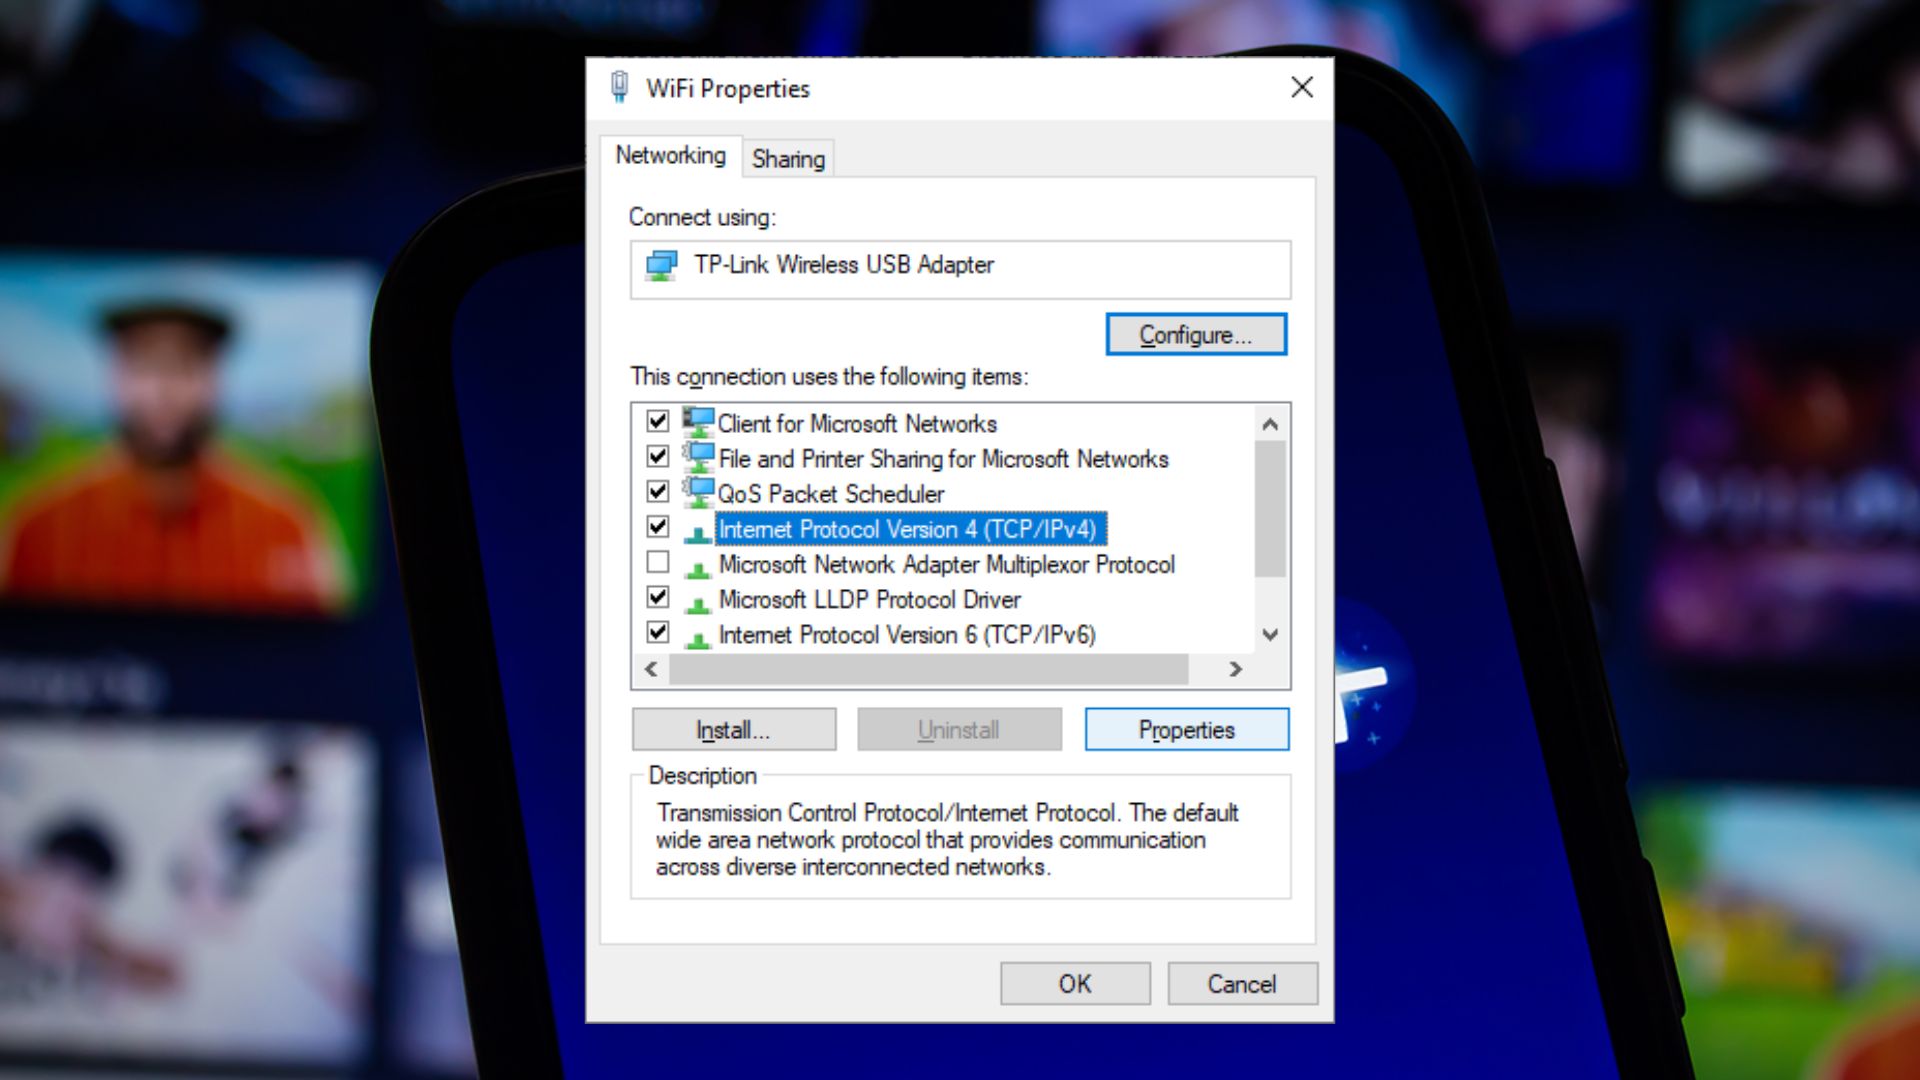Uncheck QoS Packet Scheduler checkbox
The image size is (1920, 1080).
click(x=658, y=491)
